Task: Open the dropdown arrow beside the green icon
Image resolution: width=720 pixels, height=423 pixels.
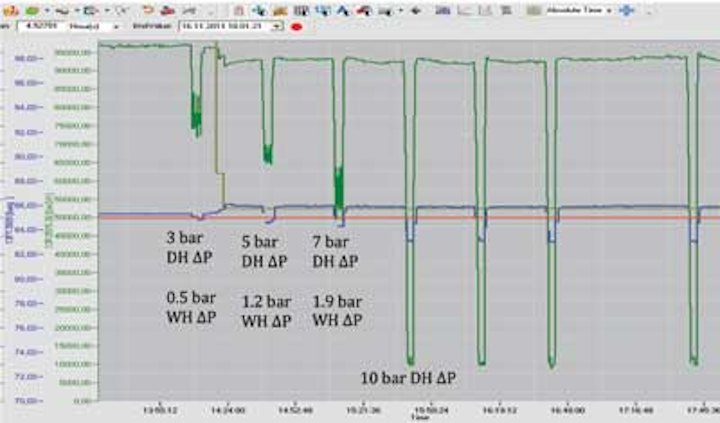Action: (x=46, y=10)
